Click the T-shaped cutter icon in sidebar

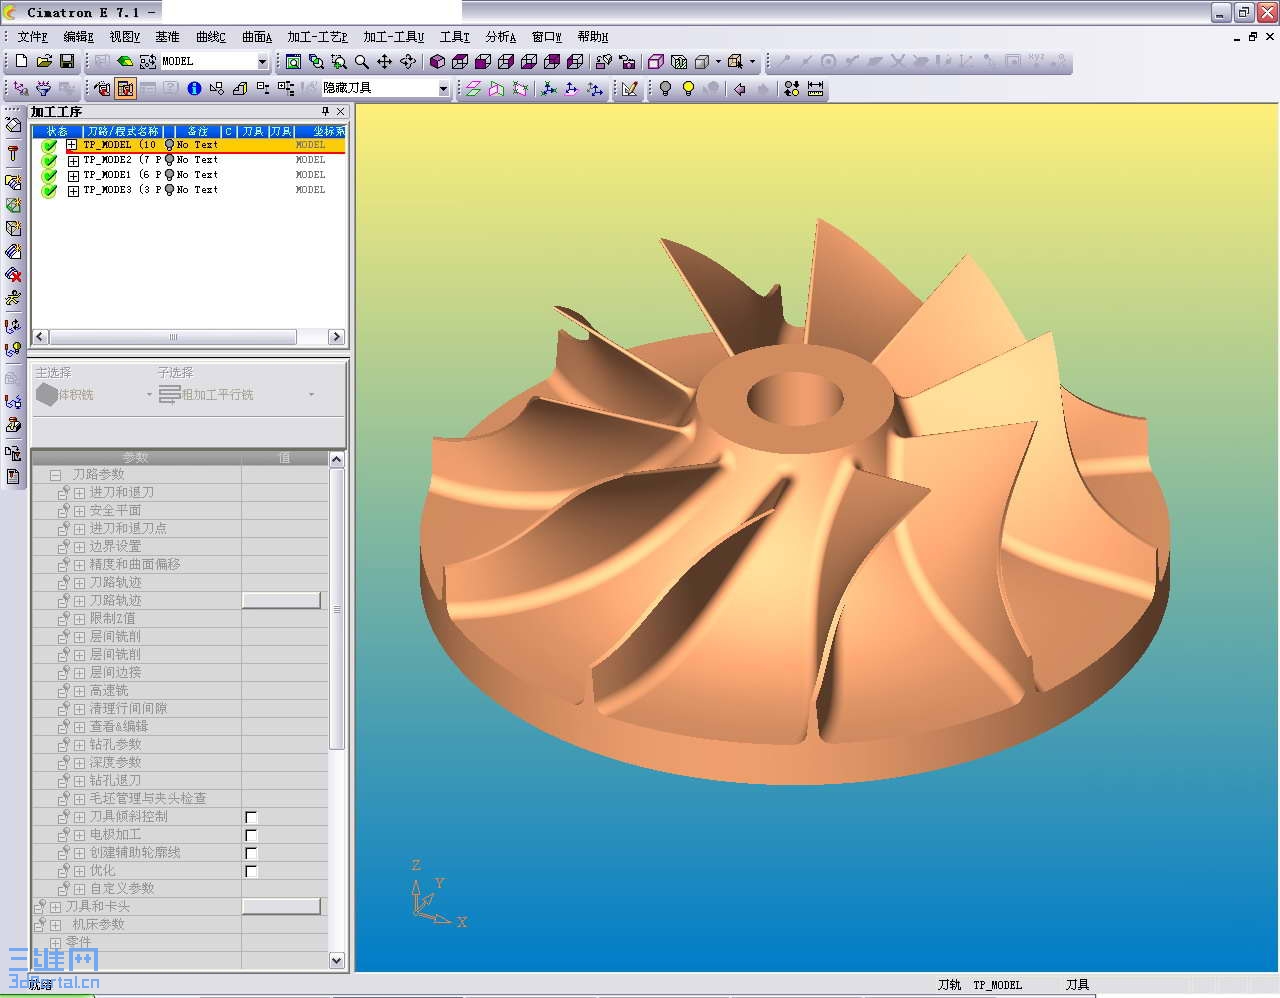pyautogui.click(x=13, y=153)
